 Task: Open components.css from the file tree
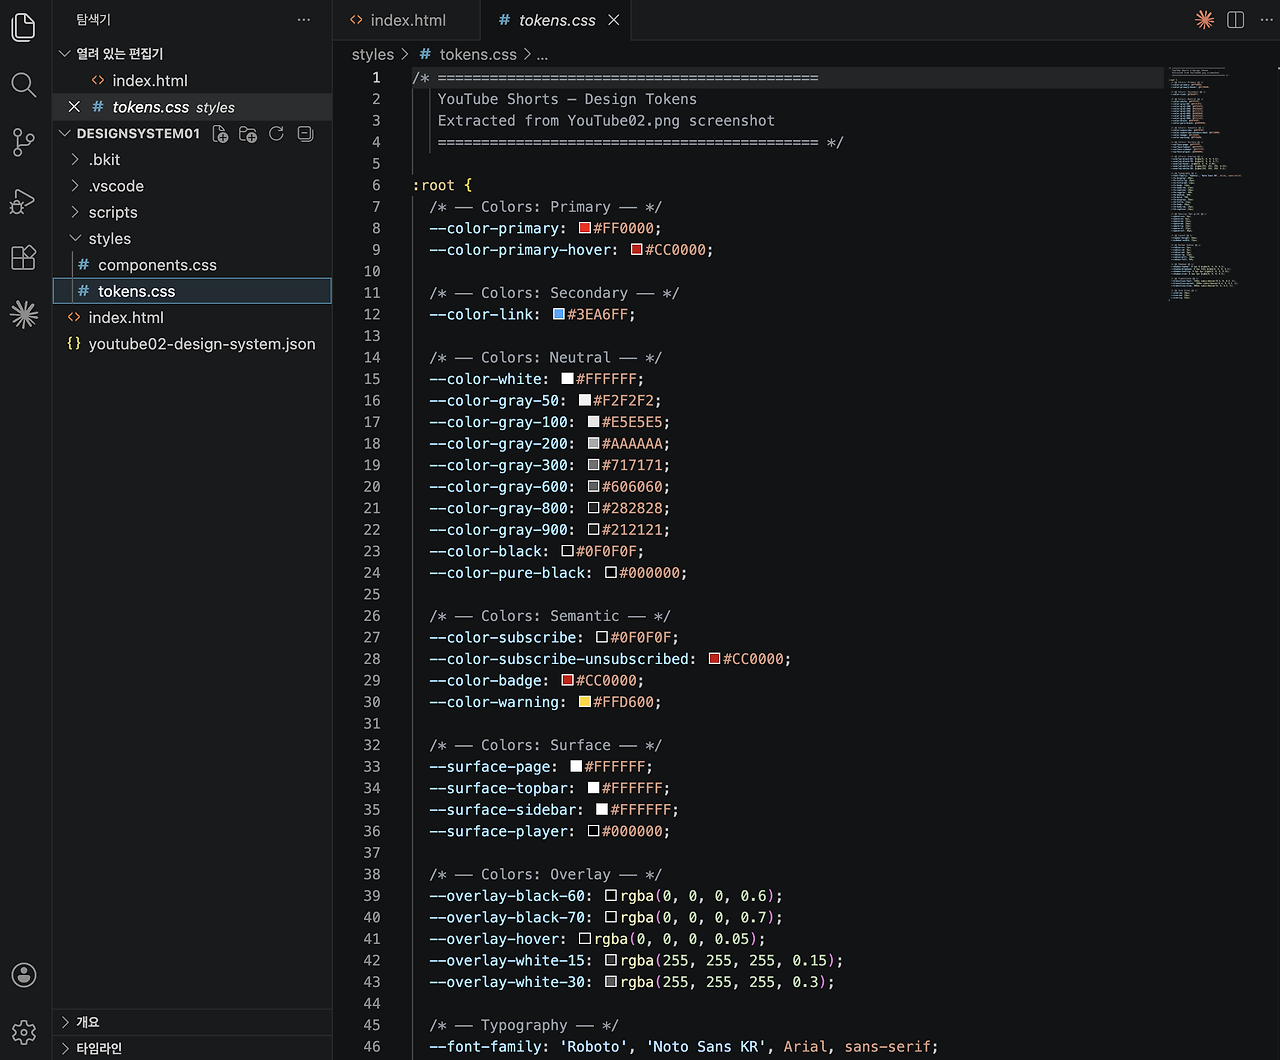pos(192,265)
